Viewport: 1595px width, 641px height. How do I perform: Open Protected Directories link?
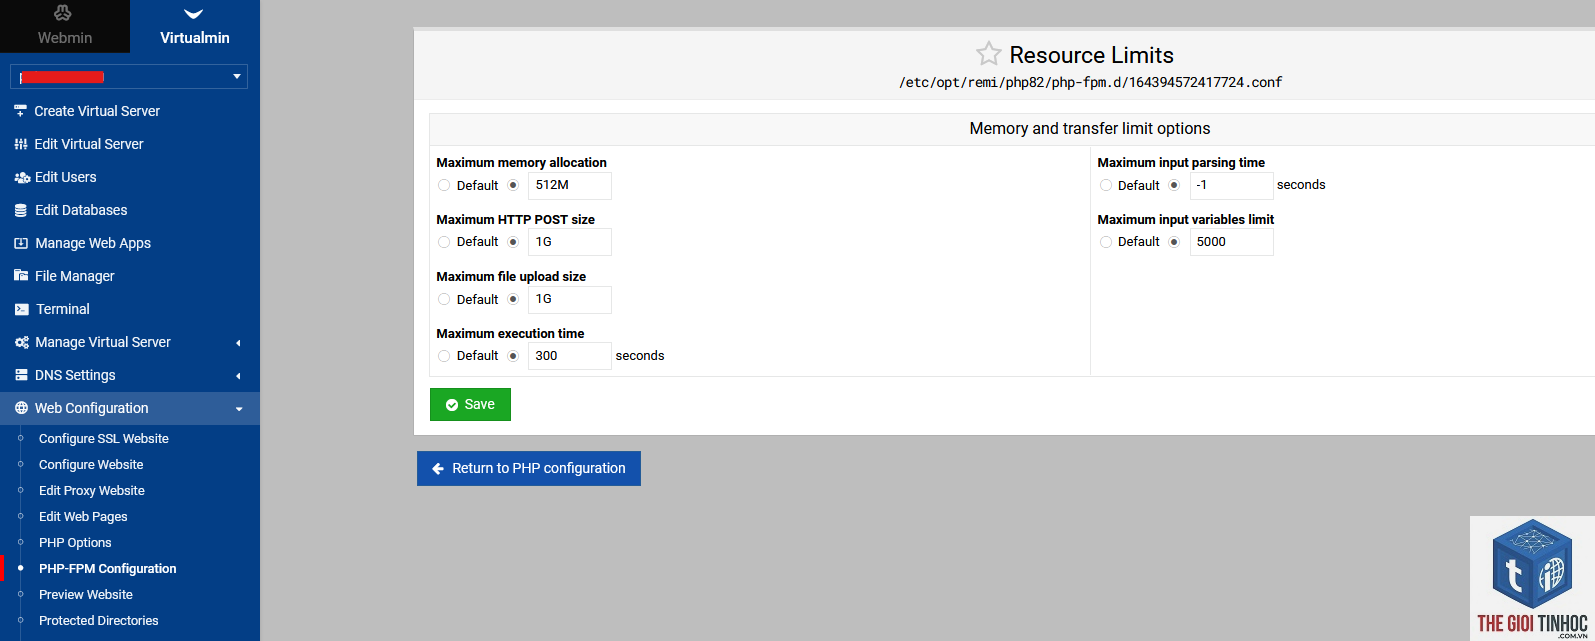[99, 621]
